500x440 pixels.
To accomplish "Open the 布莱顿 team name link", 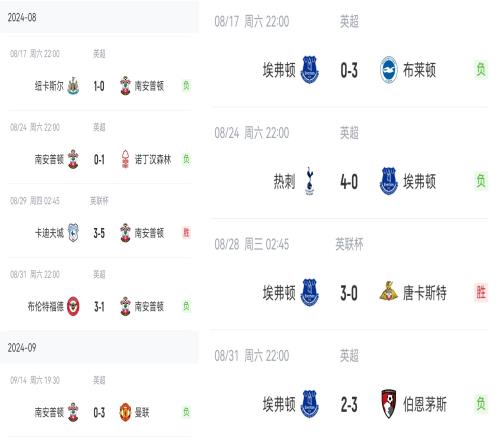I will click(x=419, y=70).
